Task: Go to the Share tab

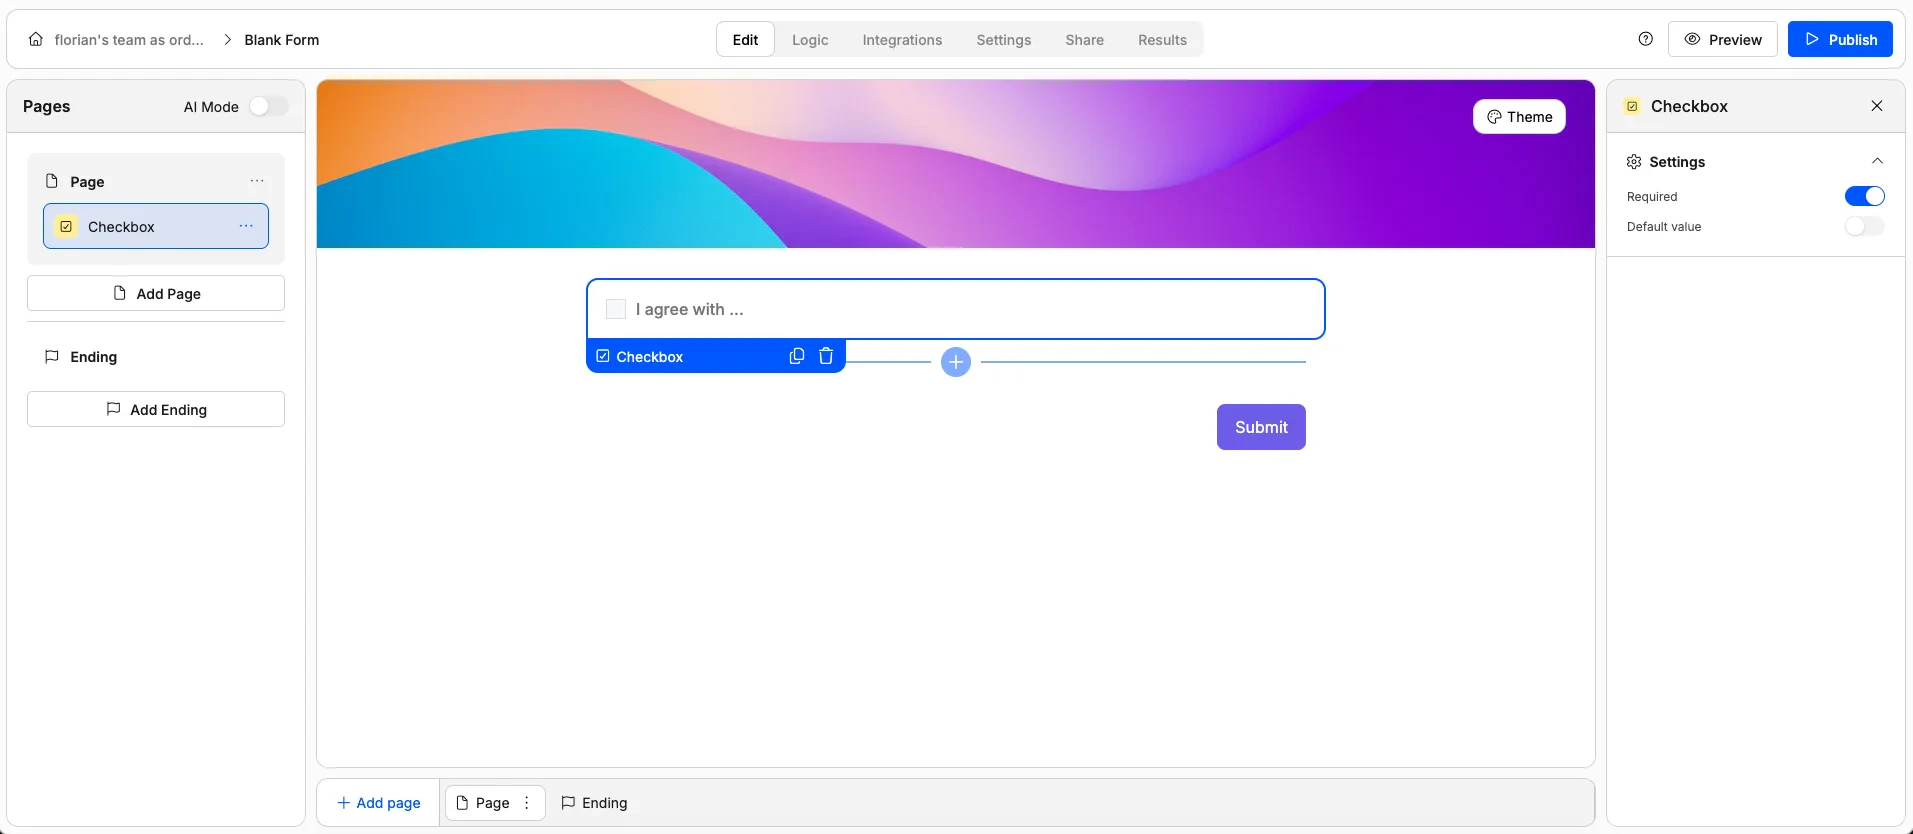Action: pyautogui.click(x=1084, y=40)
